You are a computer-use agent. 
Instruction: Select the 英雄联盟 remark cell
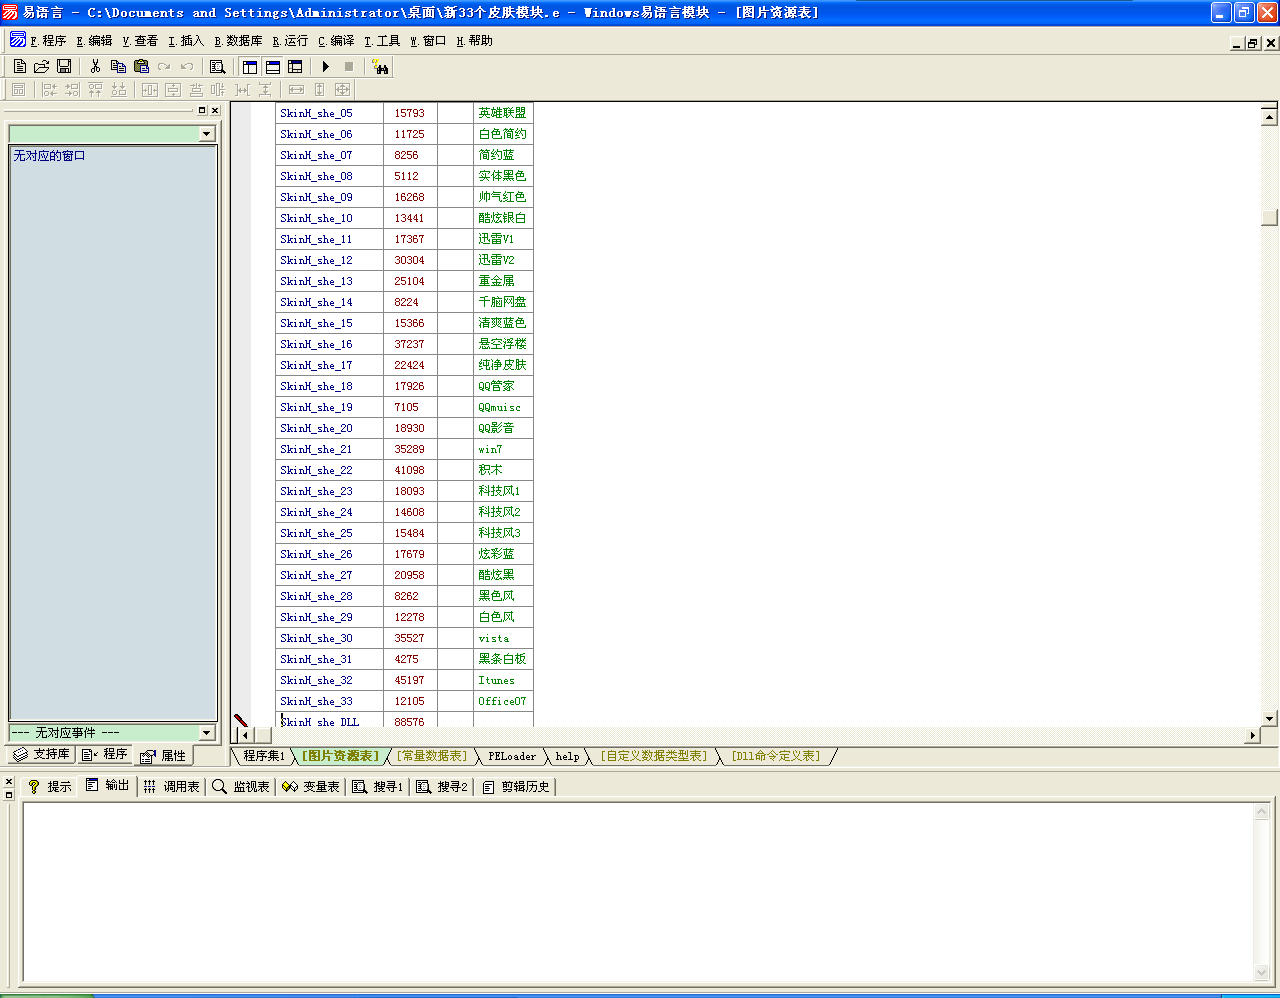[502, 113]
